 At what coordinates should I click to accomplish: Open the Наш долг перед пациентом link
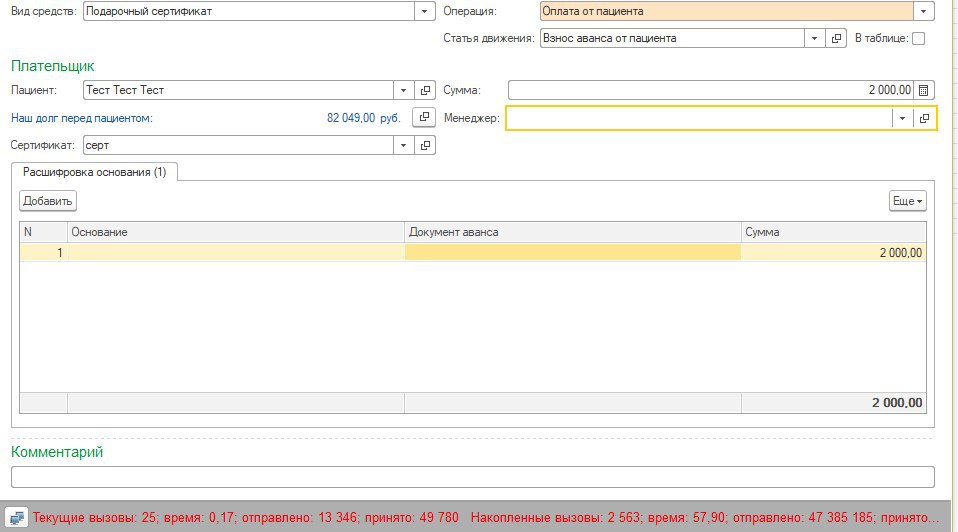[x=82, y=118]
